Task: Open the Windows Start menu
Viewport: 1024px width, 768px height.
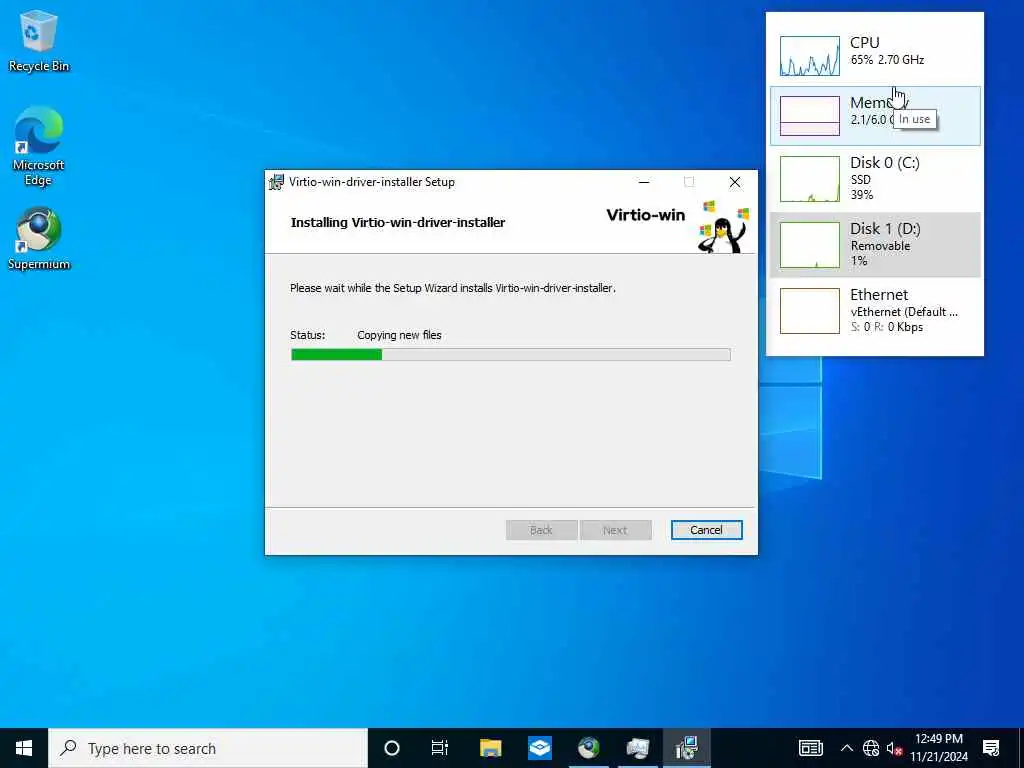Action: click(24, 748)
